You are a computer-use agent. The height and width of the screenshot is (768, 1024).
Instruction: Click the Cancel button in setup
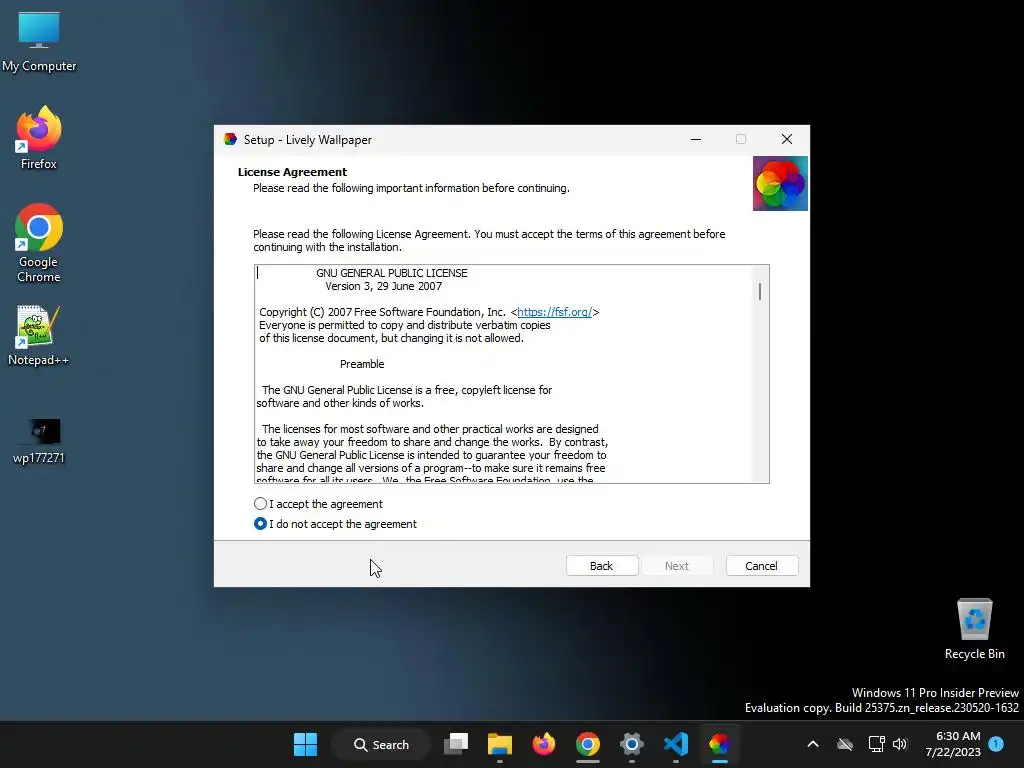point(761,566)
